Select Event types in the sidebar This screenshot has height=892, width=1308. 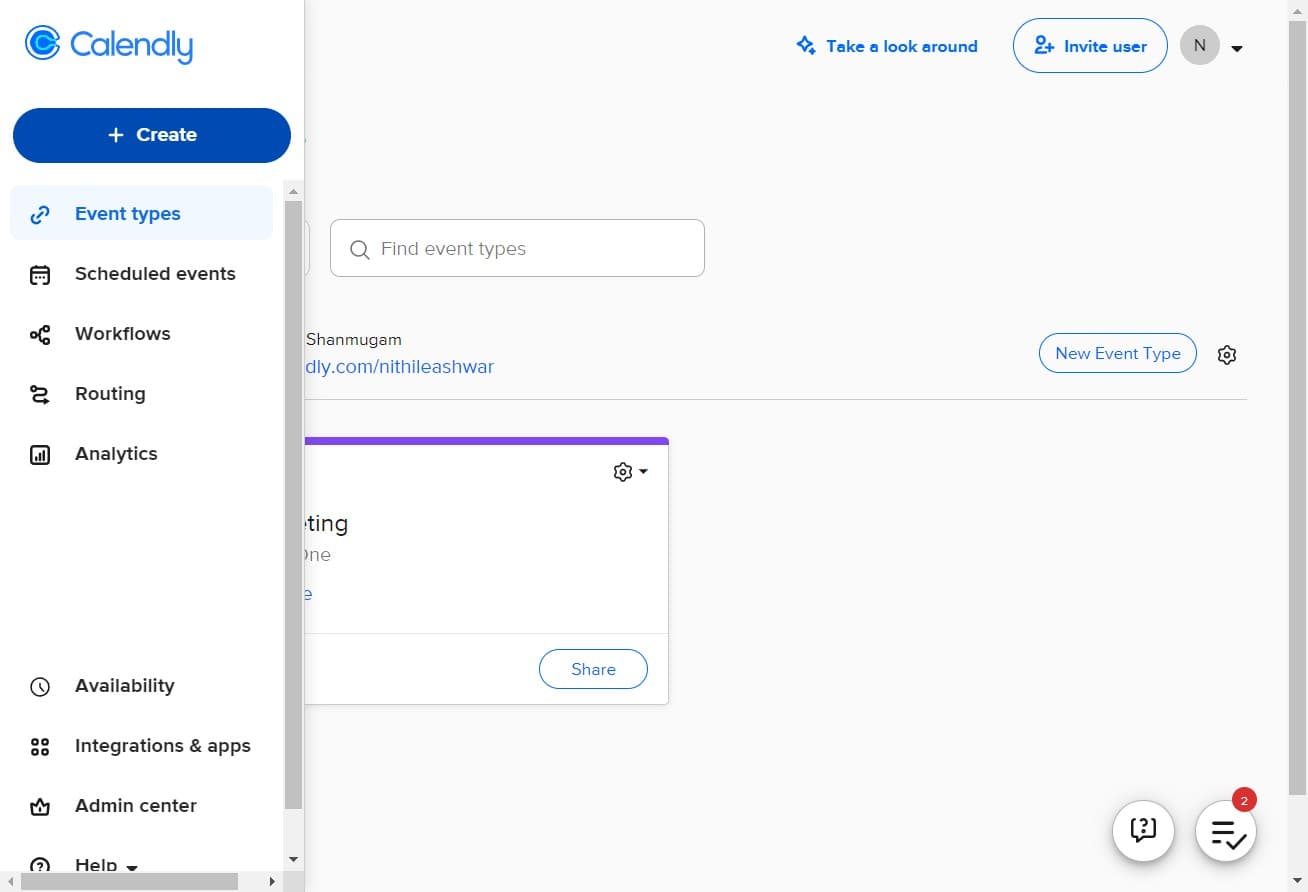tap(127, 214)
